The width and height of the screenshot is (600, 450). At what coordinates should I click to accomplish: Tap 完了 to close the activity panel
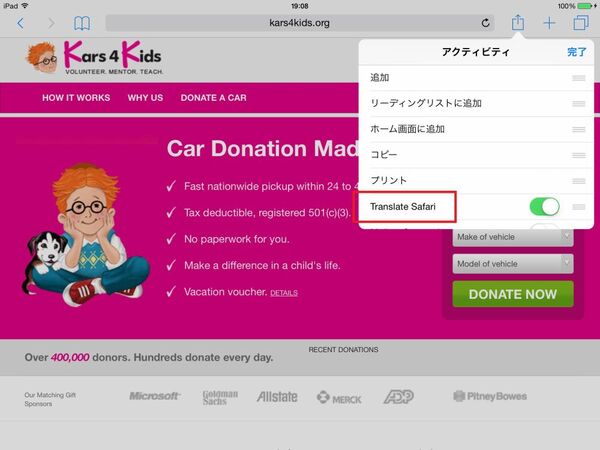click(x=576, y=52)
